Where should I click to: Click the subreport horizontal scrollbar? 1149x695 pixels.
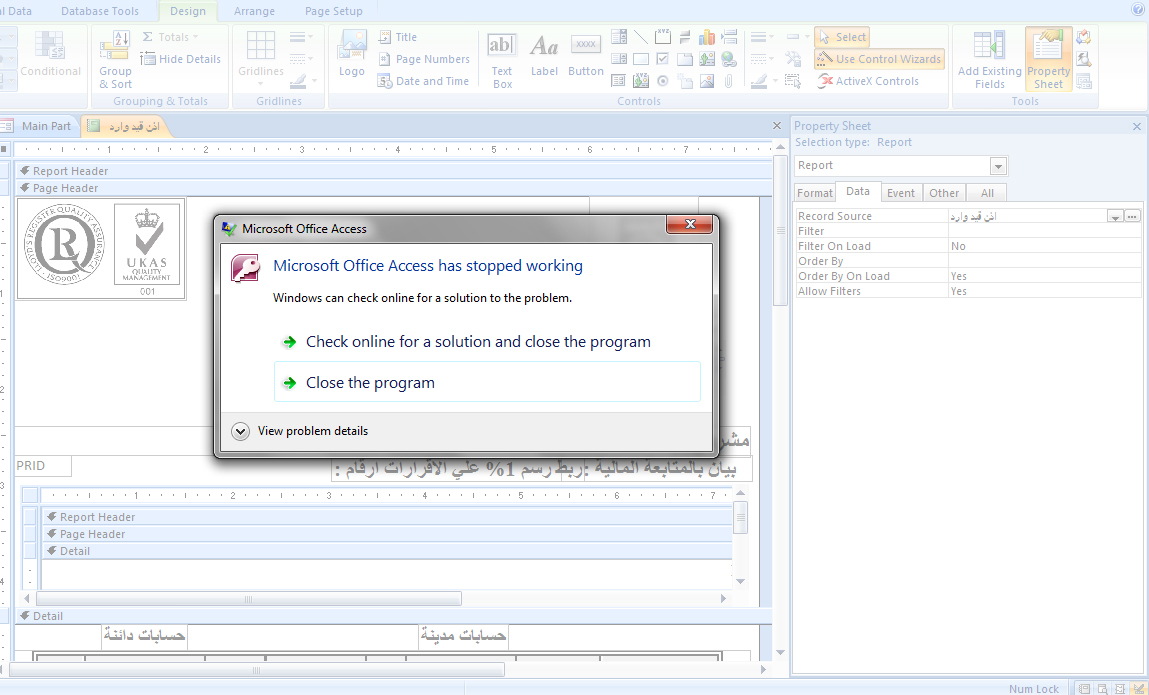point(248,599)
